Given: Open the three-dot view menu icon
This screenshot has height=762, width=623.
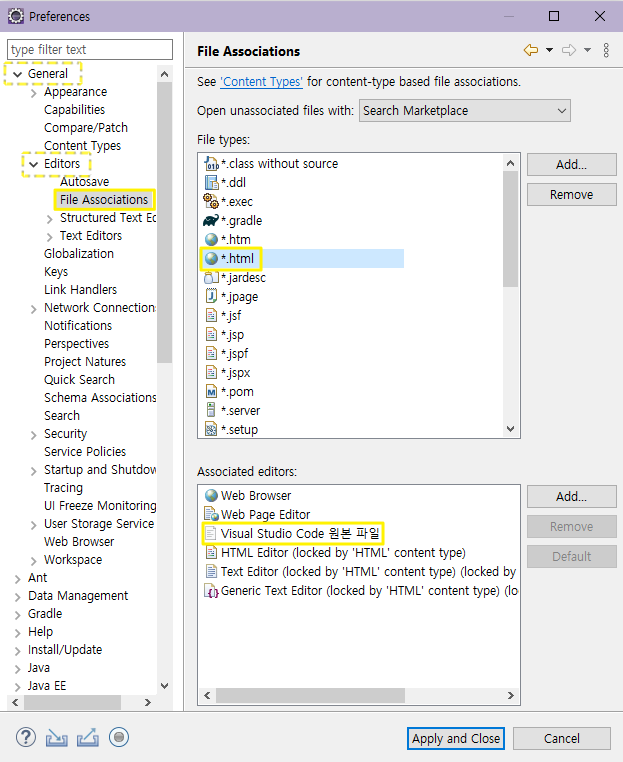Looking at the screenshot, I should pos(606,50).
